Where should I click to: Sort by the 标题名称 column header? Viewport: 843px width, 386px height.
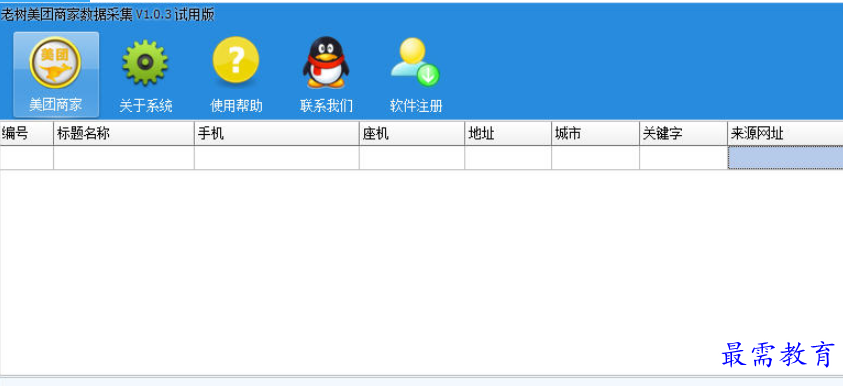point(124,134)
